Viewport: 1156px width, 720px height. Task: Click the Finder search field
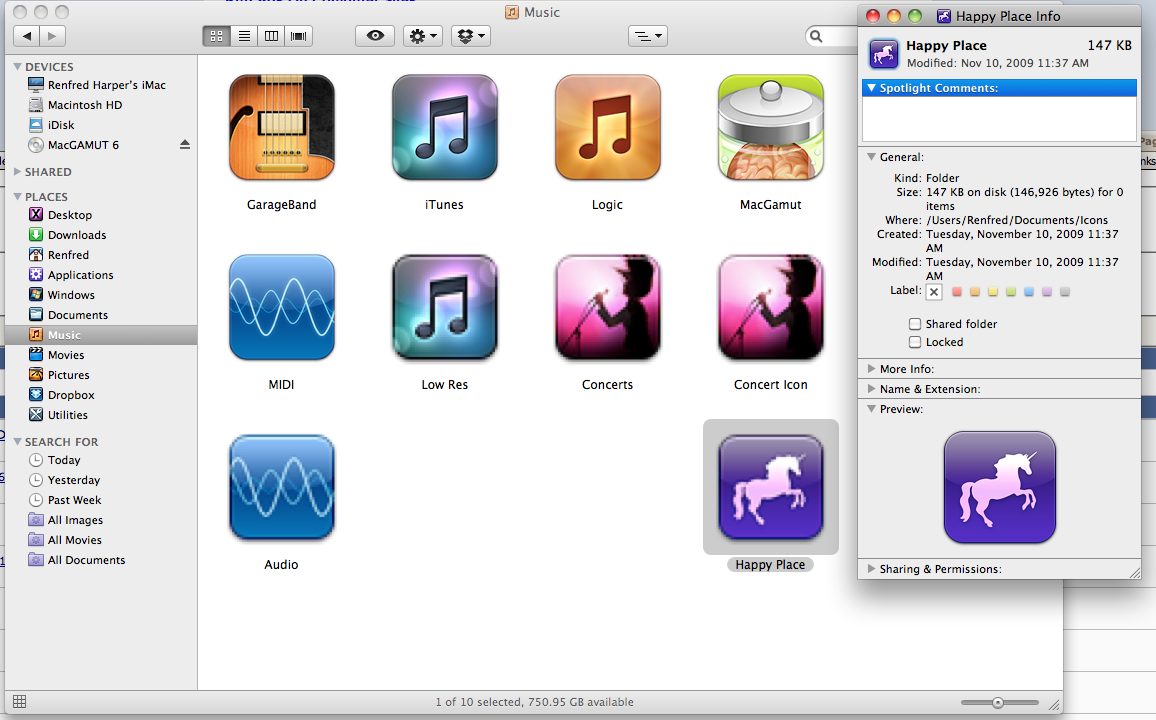[x=832, y=35]
